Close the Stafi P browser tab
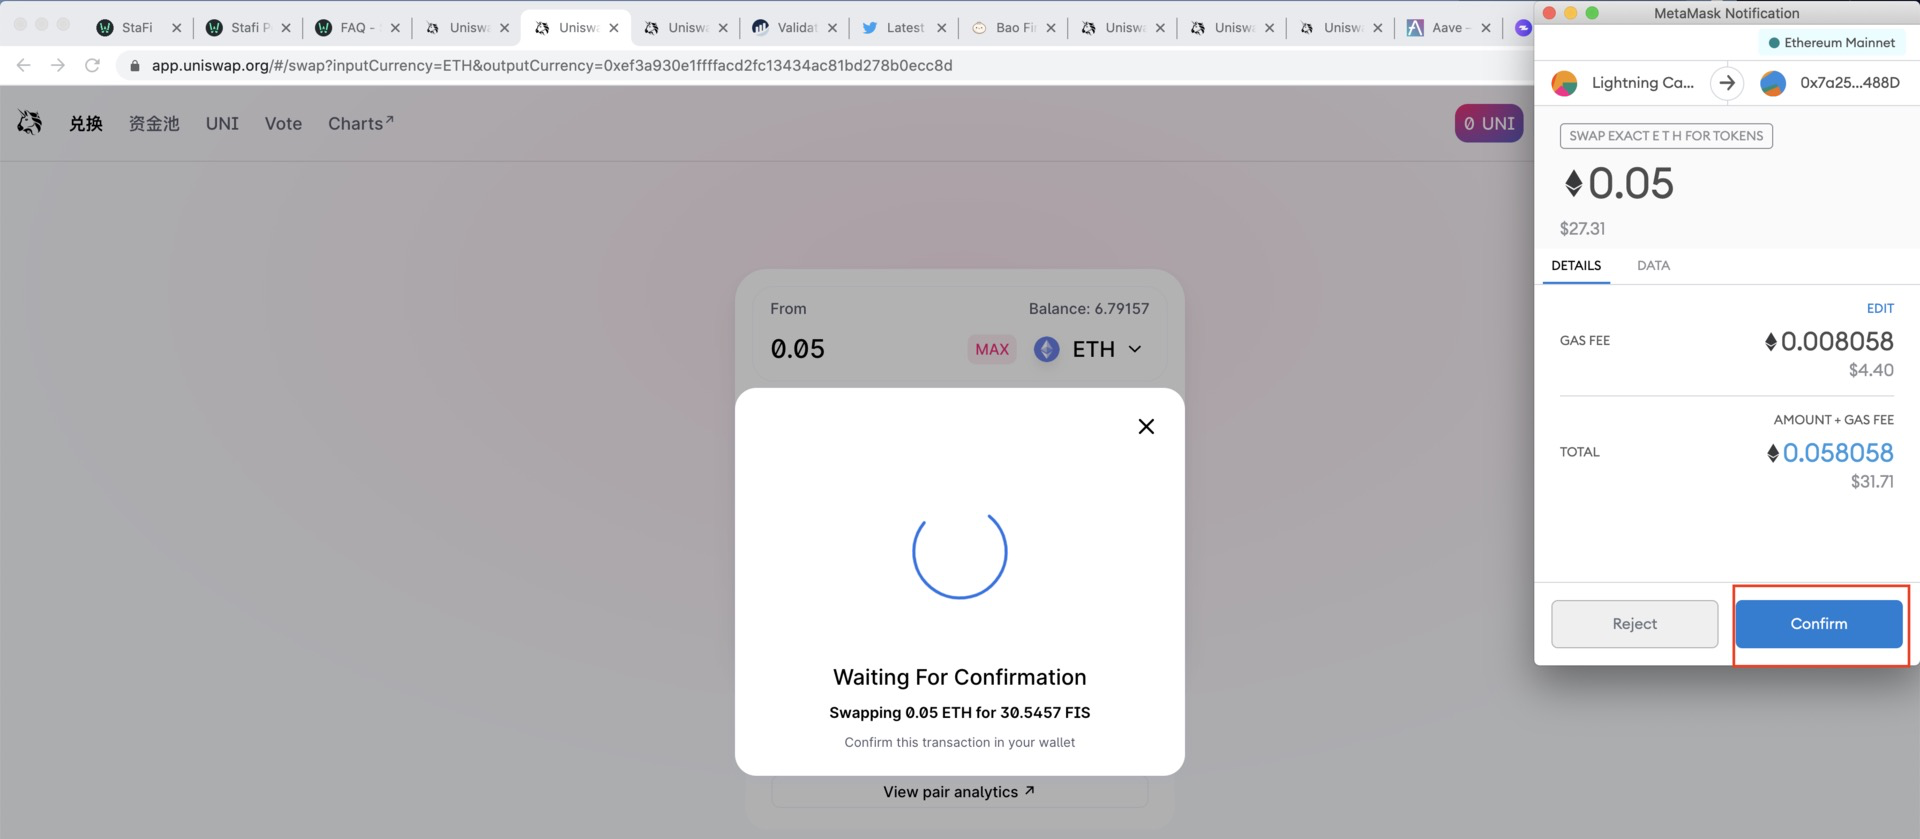 click(x=286, y=28)
